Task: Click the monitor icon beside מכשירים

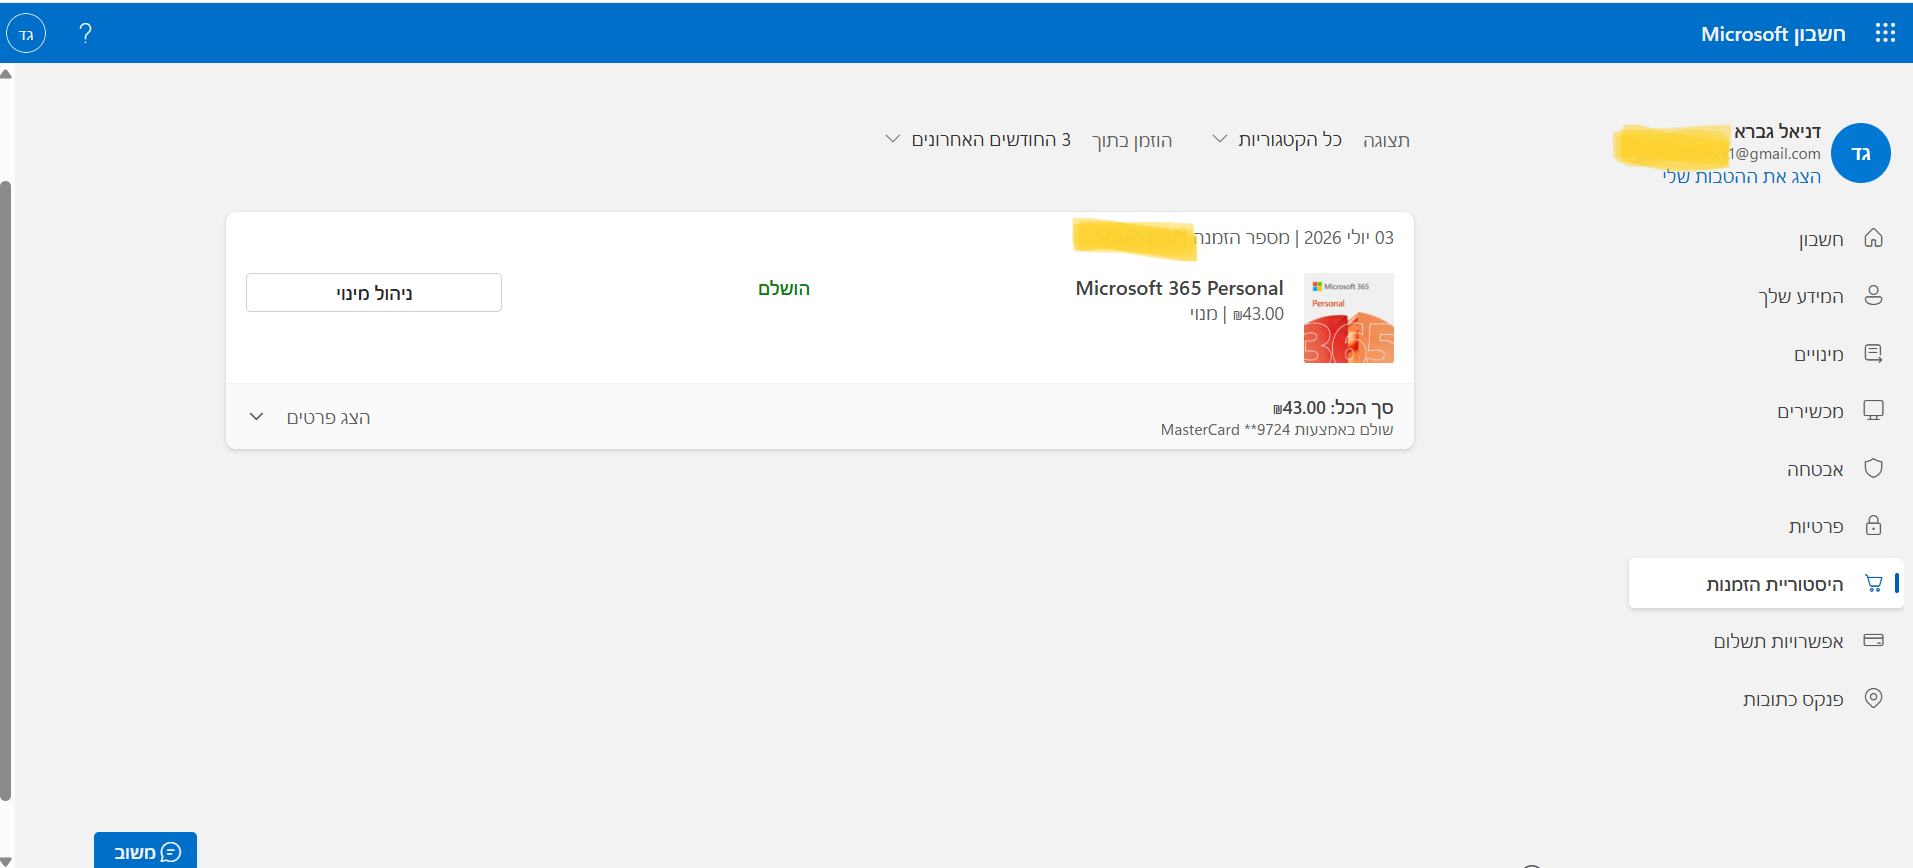Action: (x=1873, y=410)
